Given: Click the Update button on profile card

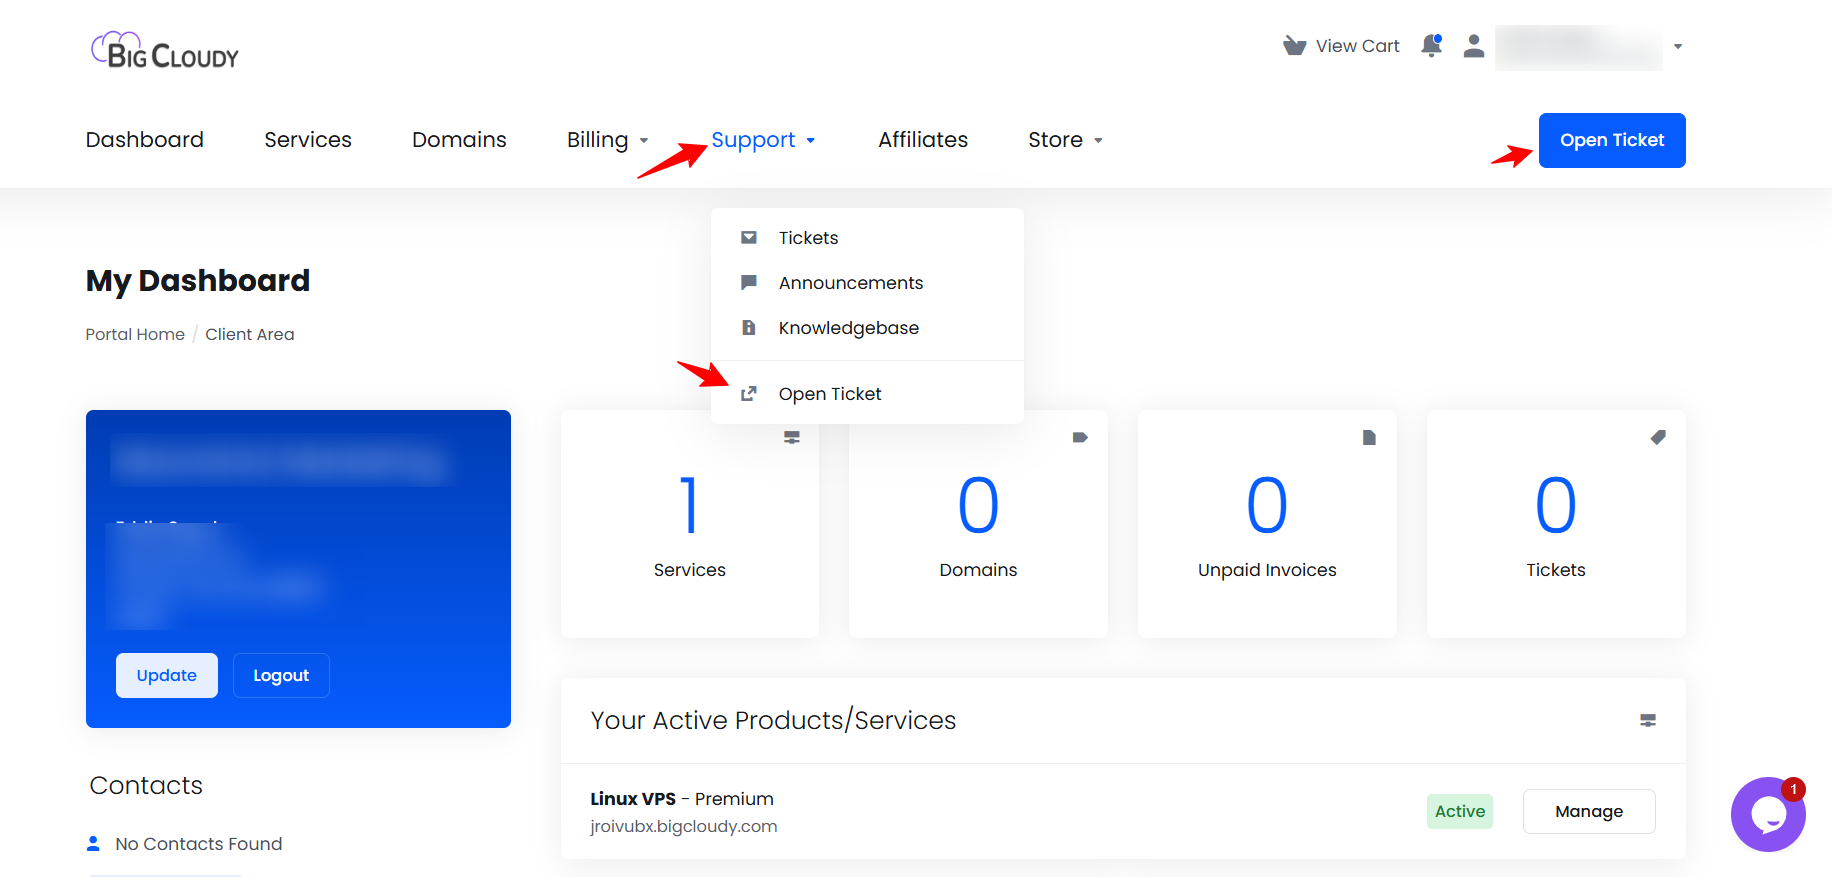Looking at the screenshot, I should 167,675.
